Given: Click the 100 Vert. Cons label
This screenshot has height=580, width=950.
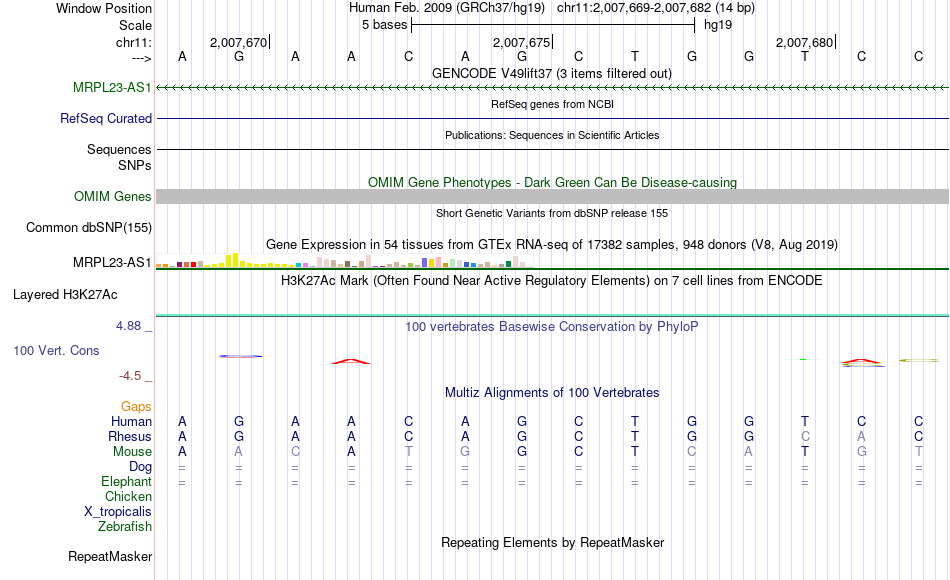Looking at the screenshot, I should (x=56, y=350).
